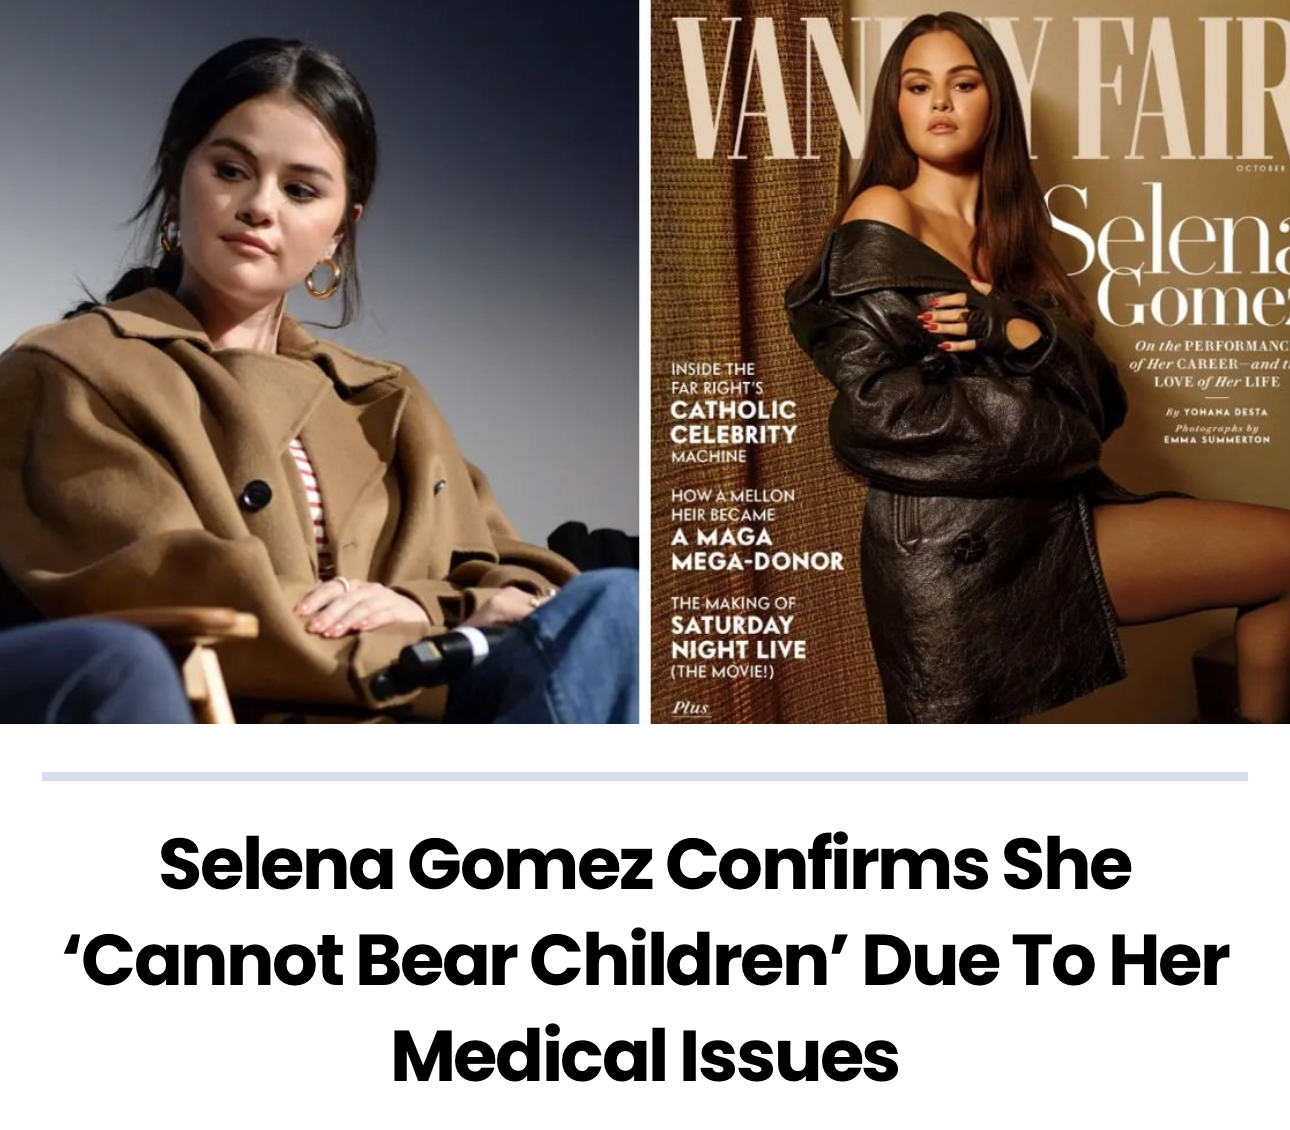The width and height of the screenshot is (1290, 1130).
Task: Click the 'Plus' text at cover bottom
Action: 690,707
